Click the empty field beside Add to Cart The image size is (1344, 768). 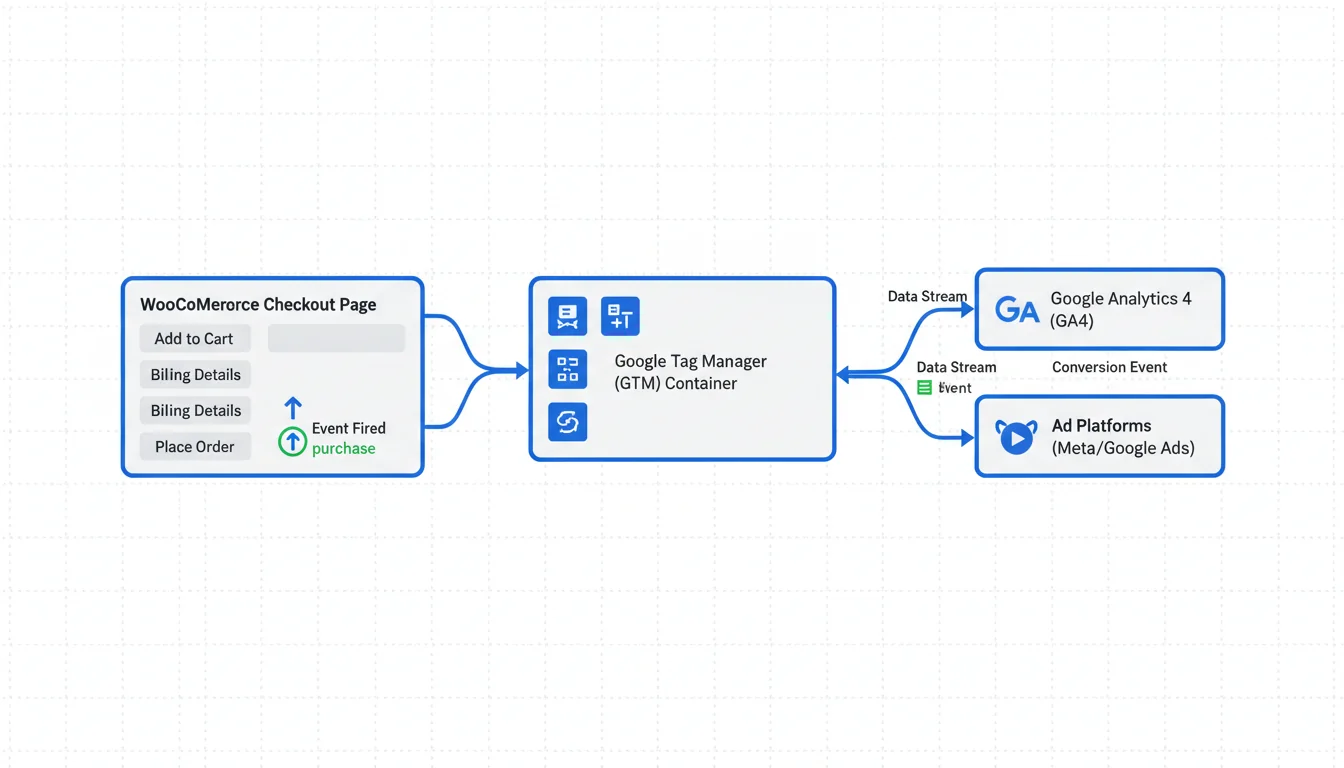tap(336, 338)
